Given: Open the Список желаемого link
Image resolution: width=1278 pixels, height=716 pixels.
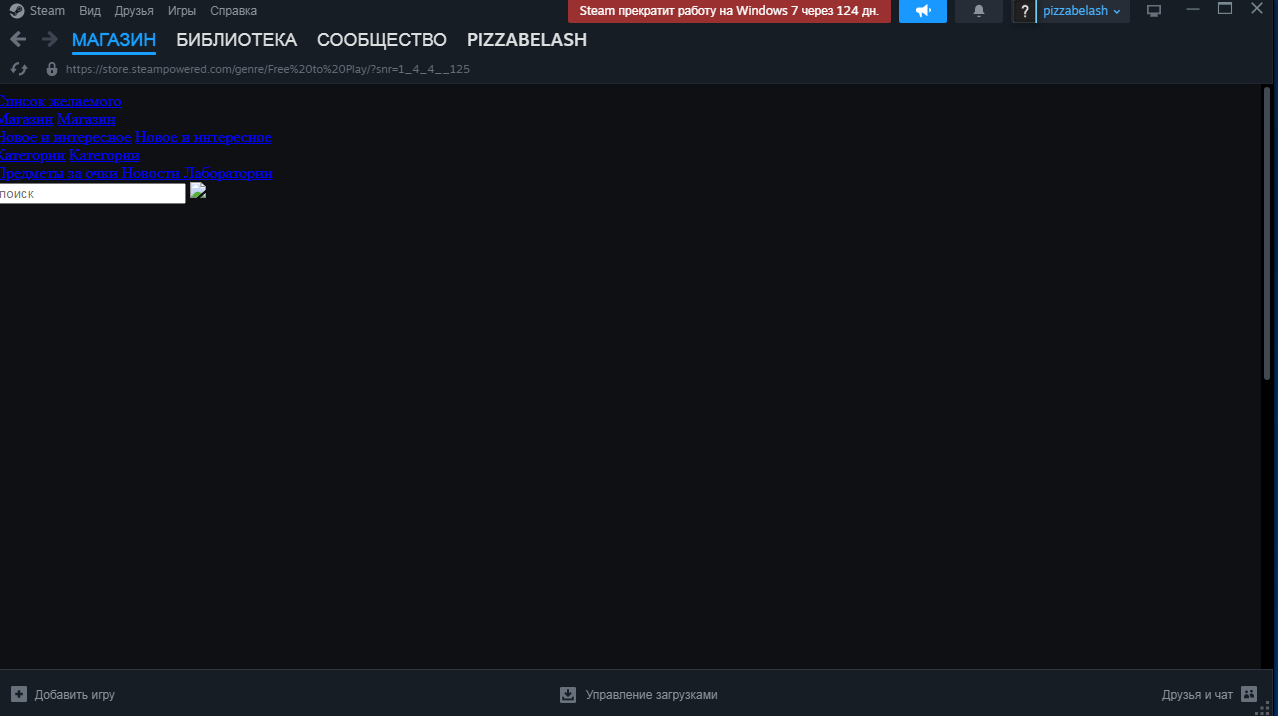Looking at the screenshot, I should [60, 101].
